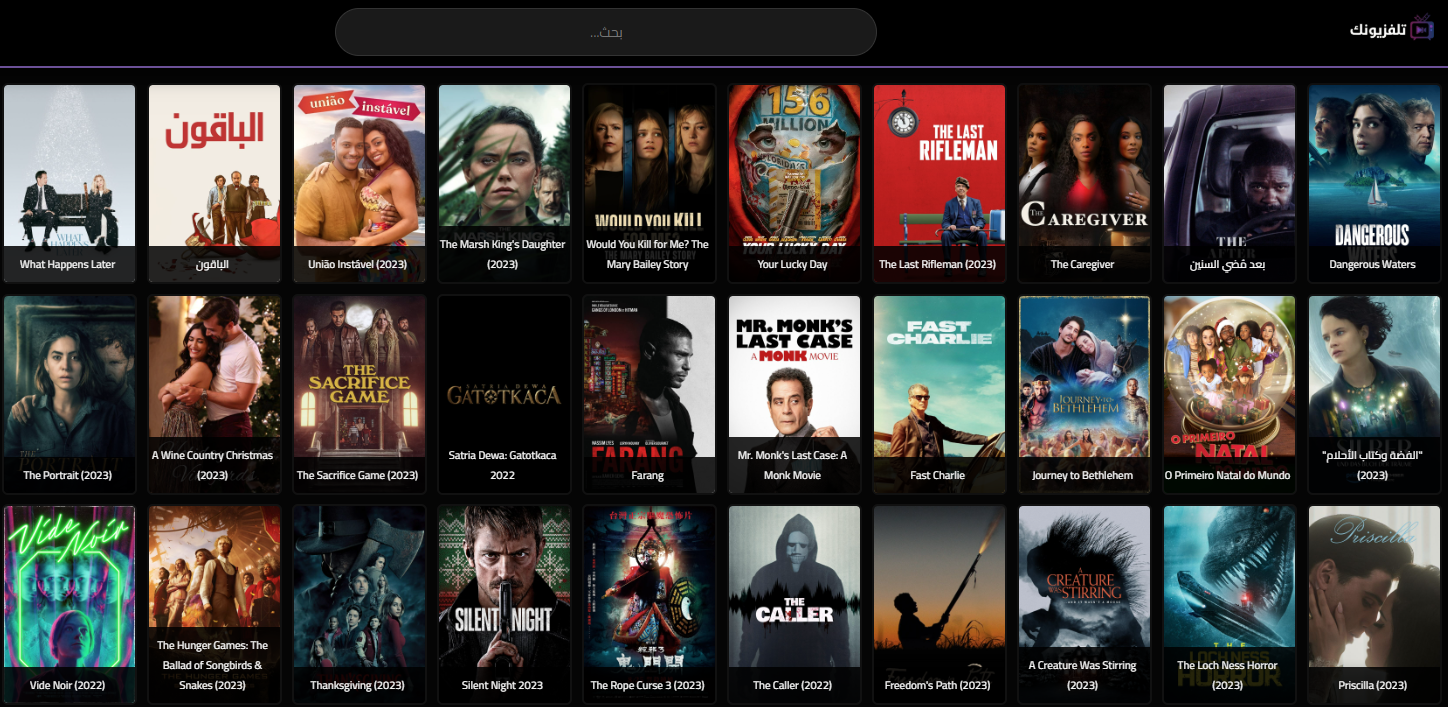1448x707 pixels.
Task: Focus the بحث search field
Action: [606, 32]
